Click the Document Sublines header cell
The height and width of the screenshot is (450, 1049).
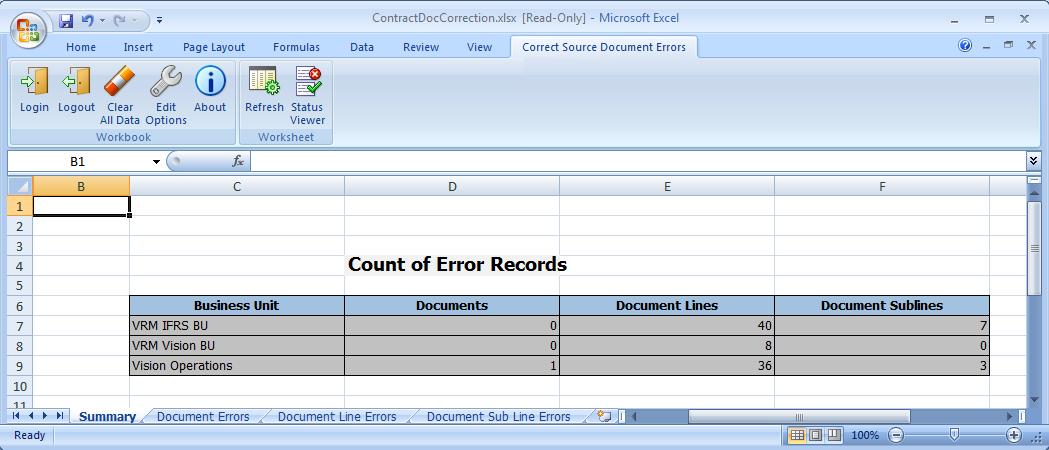click(x=882, y=306)
